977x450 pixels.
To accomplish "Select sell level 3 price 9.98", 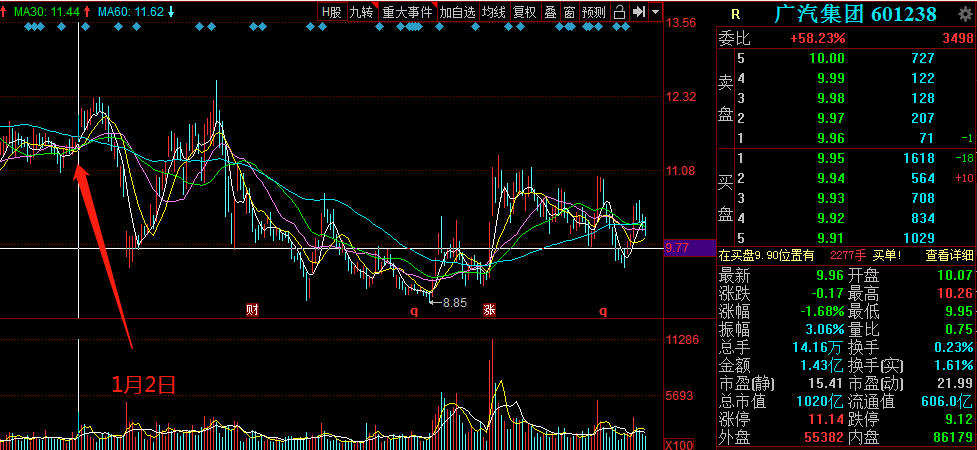I will [832, 98].
